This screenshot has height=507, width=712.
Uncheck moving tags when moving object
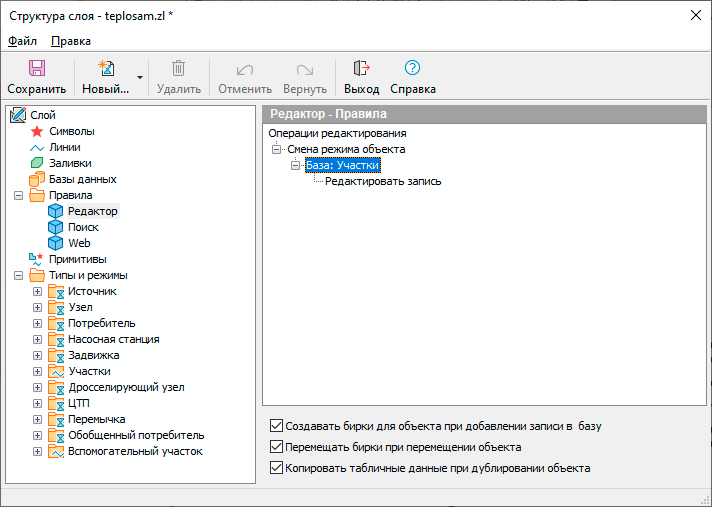point(277,447)
